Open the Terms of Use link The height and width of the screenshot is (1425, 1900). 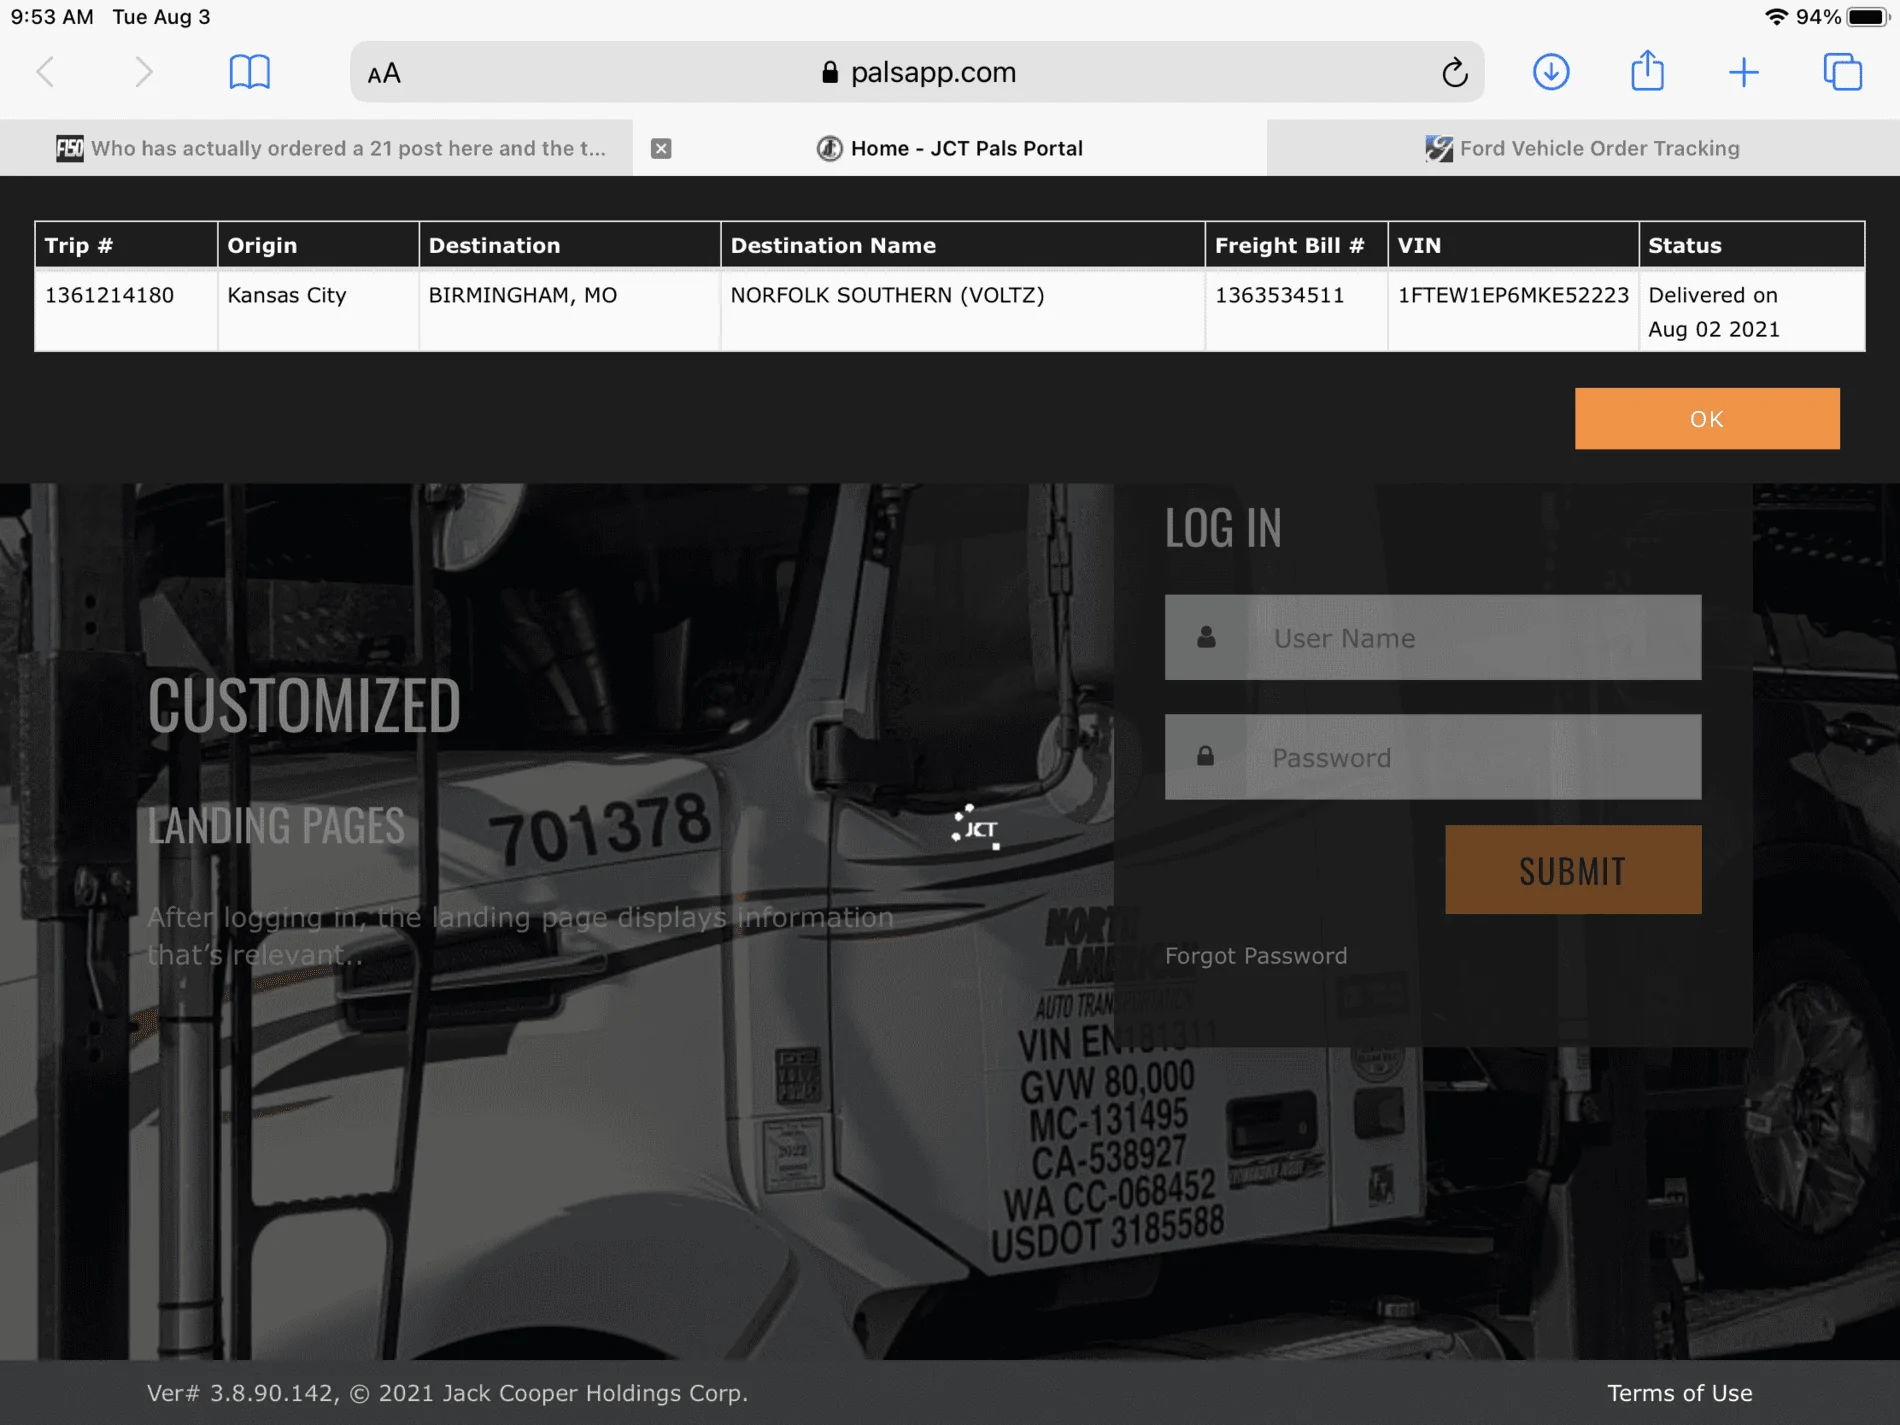click(1679, 1393)
